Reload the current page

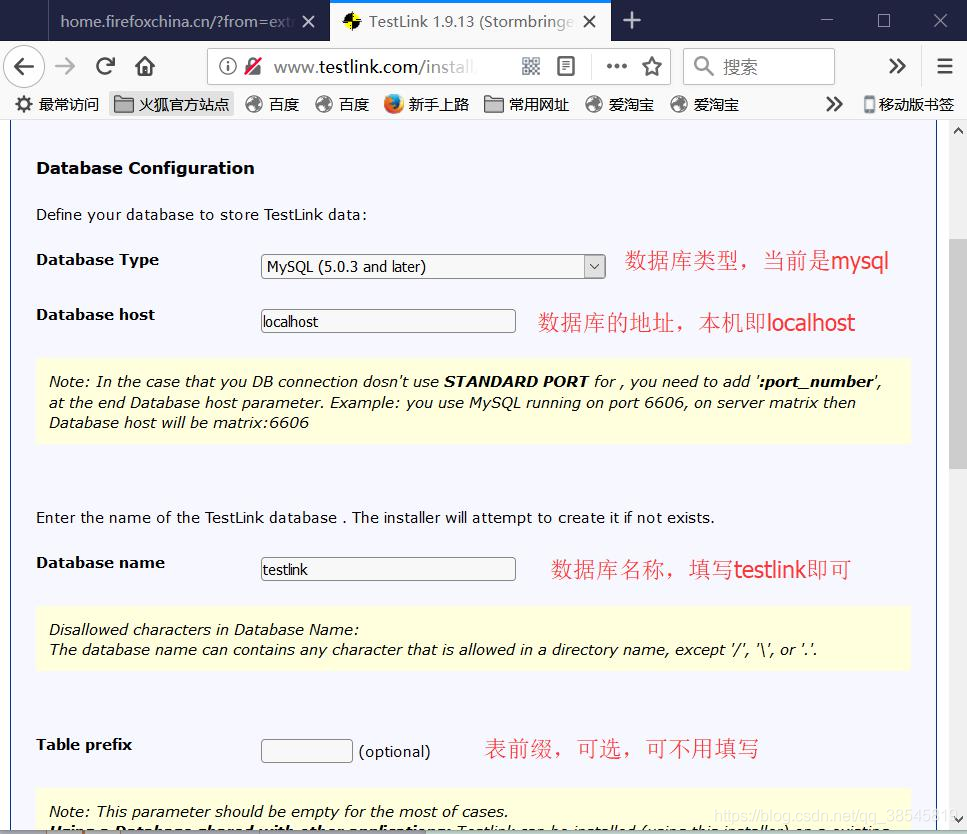(105, 66)
